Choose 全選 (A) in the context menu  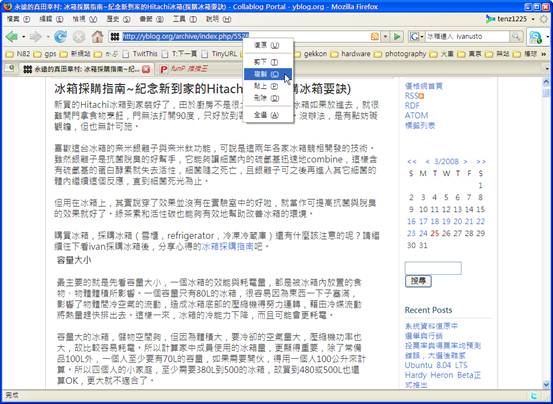coord(268,115)
